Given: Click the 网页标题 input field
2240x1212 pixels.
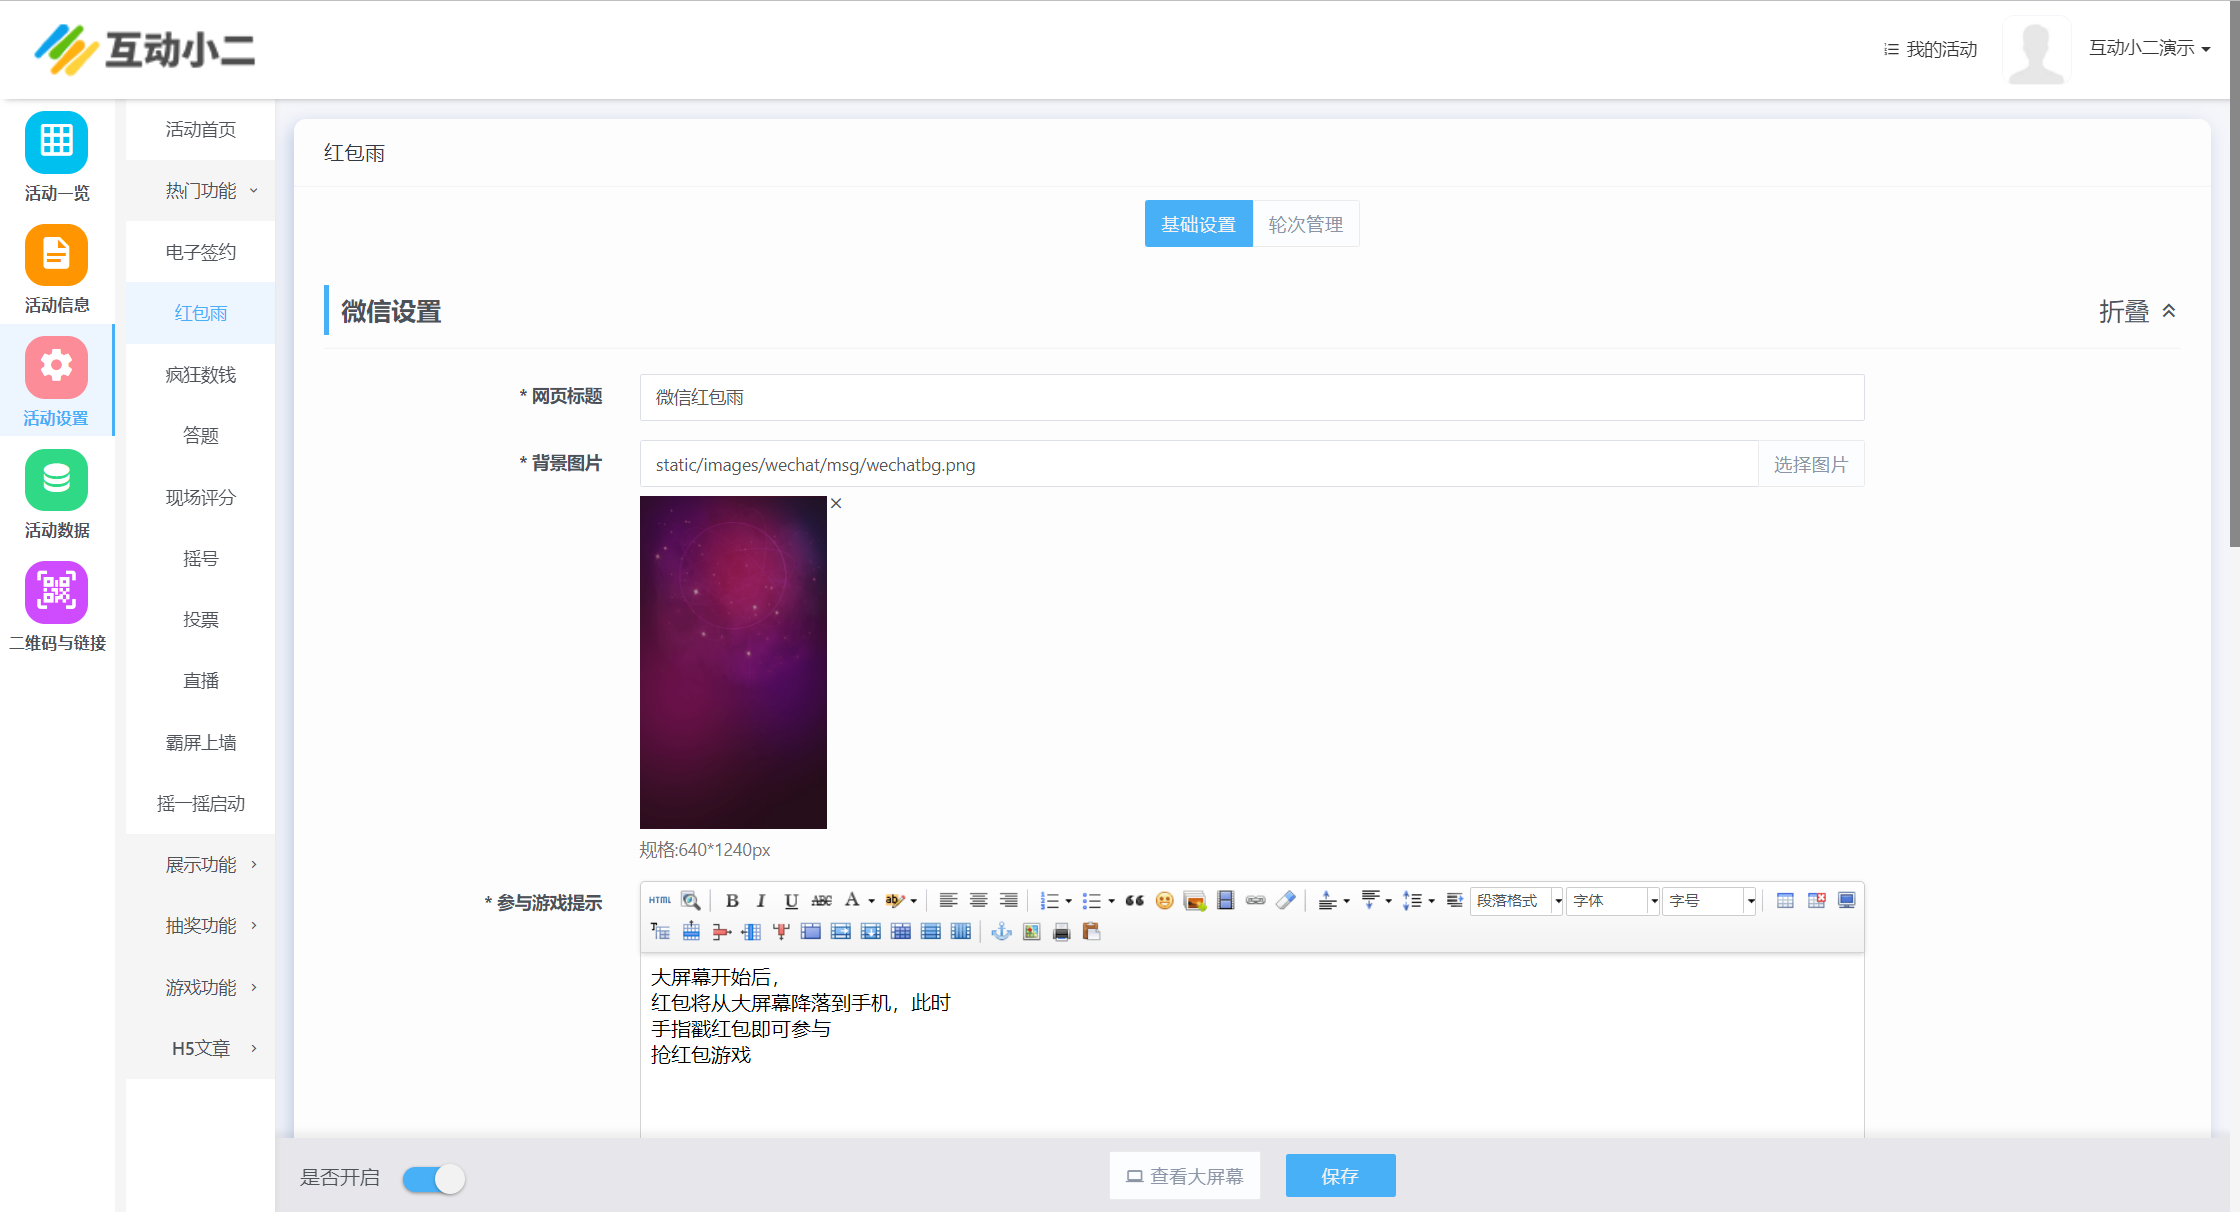Looking at the screenshot, I should [1252, 397].
